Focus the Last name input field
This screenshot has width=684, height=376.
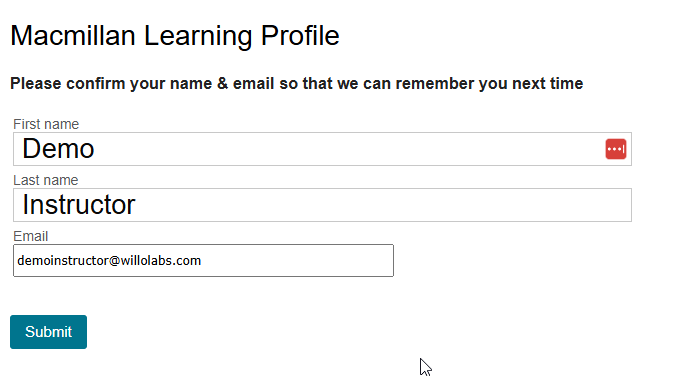click(322, 205)
